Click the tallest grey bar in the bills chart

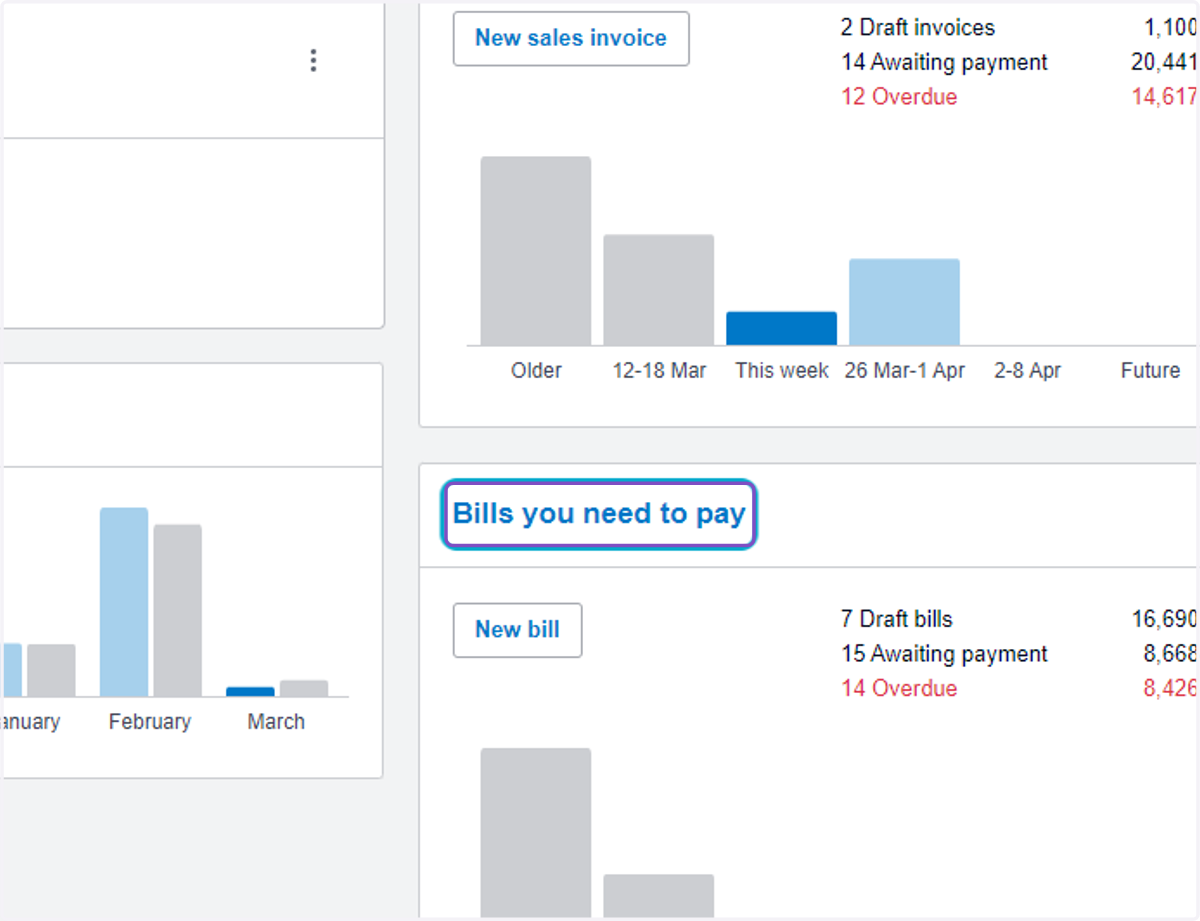[x=536, y=831]
